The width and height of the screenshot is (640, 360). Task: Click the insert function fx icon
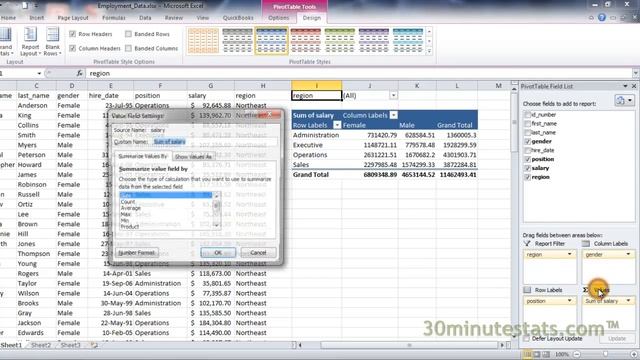(80, 73)
